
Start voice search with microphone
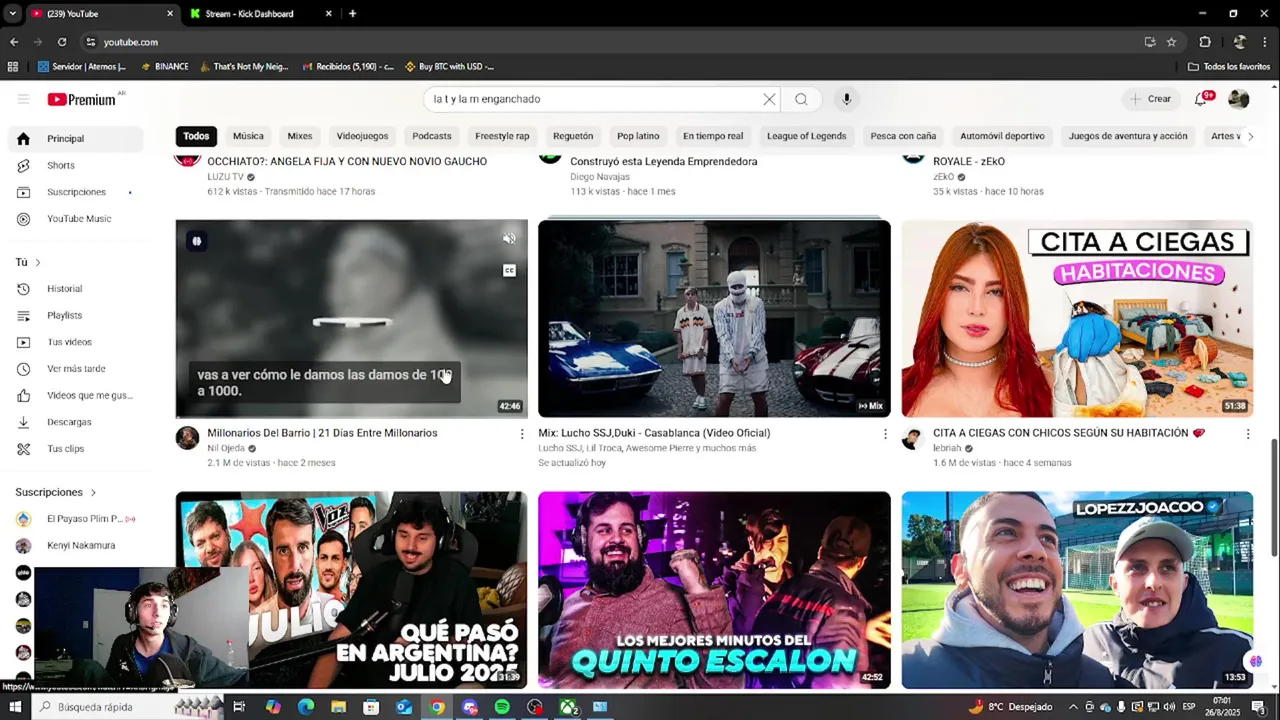[846, 99]
